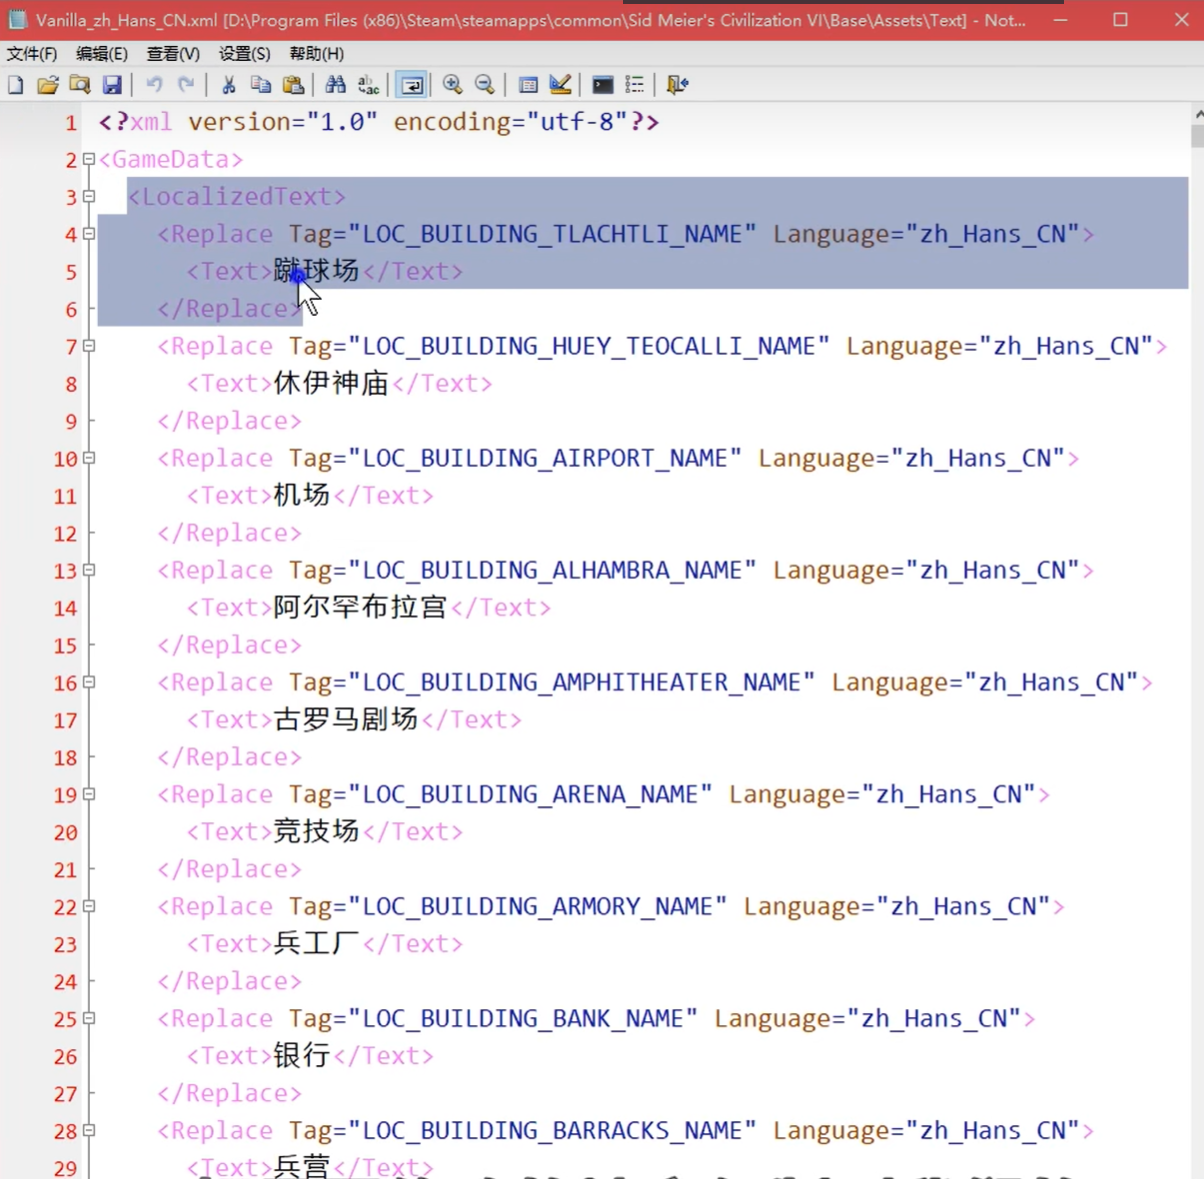The height and width of the screenshot is (1179, 1204).
Task: Collapse the BANK fold on line 25
Action: click(x=89, y=1017)
